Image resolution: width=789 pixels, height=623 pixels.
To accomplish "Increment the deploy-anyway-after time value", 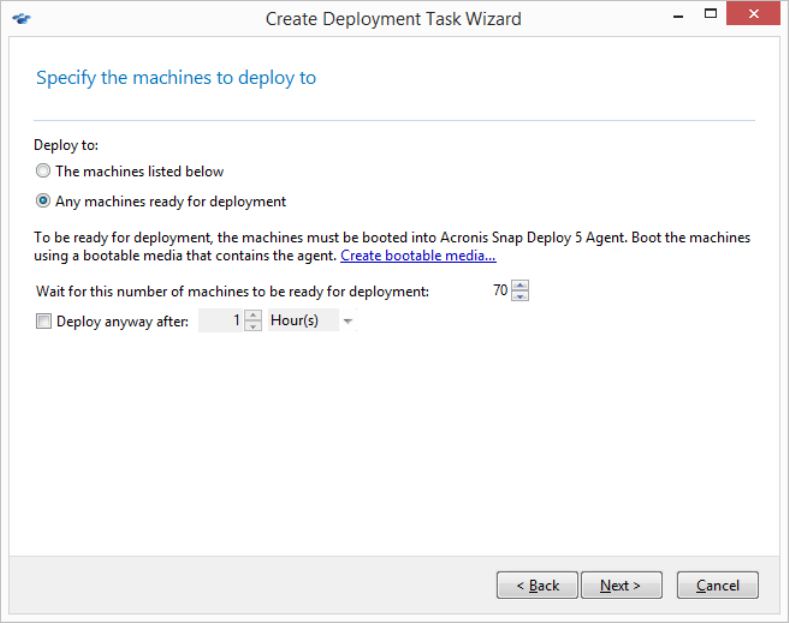I will click(x=254, y=316).
